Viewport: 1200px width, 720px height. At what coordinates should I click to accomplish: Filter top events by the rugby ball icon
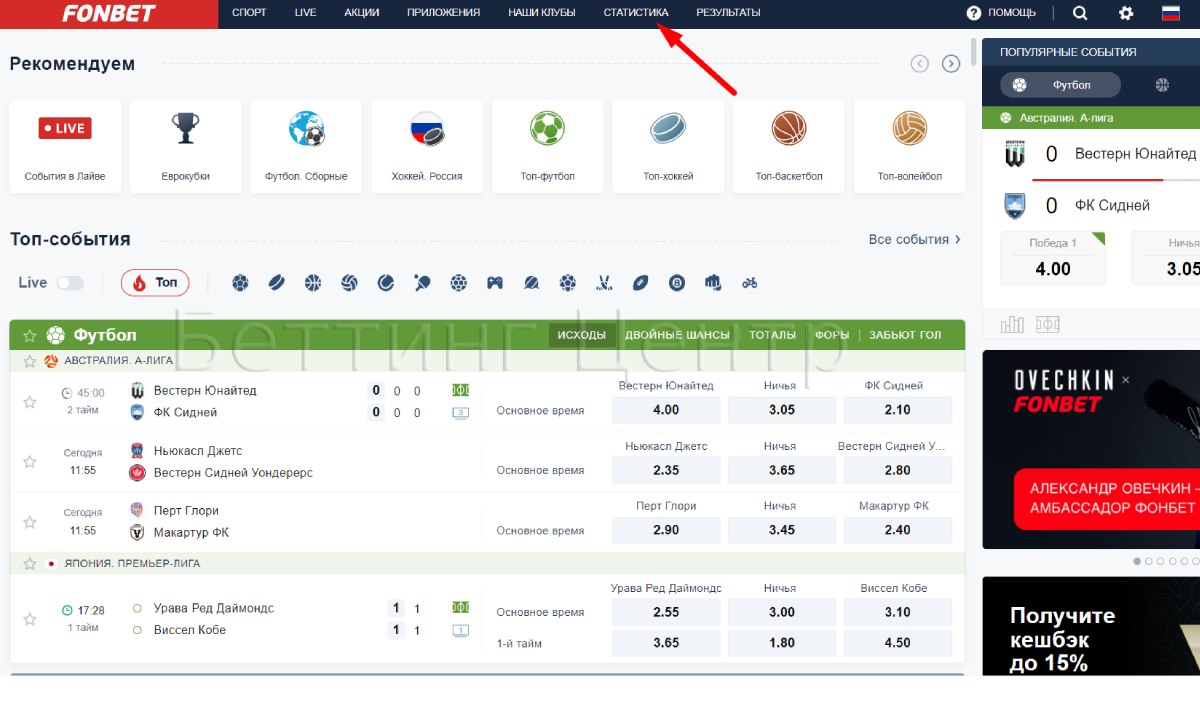coord(641,283)
